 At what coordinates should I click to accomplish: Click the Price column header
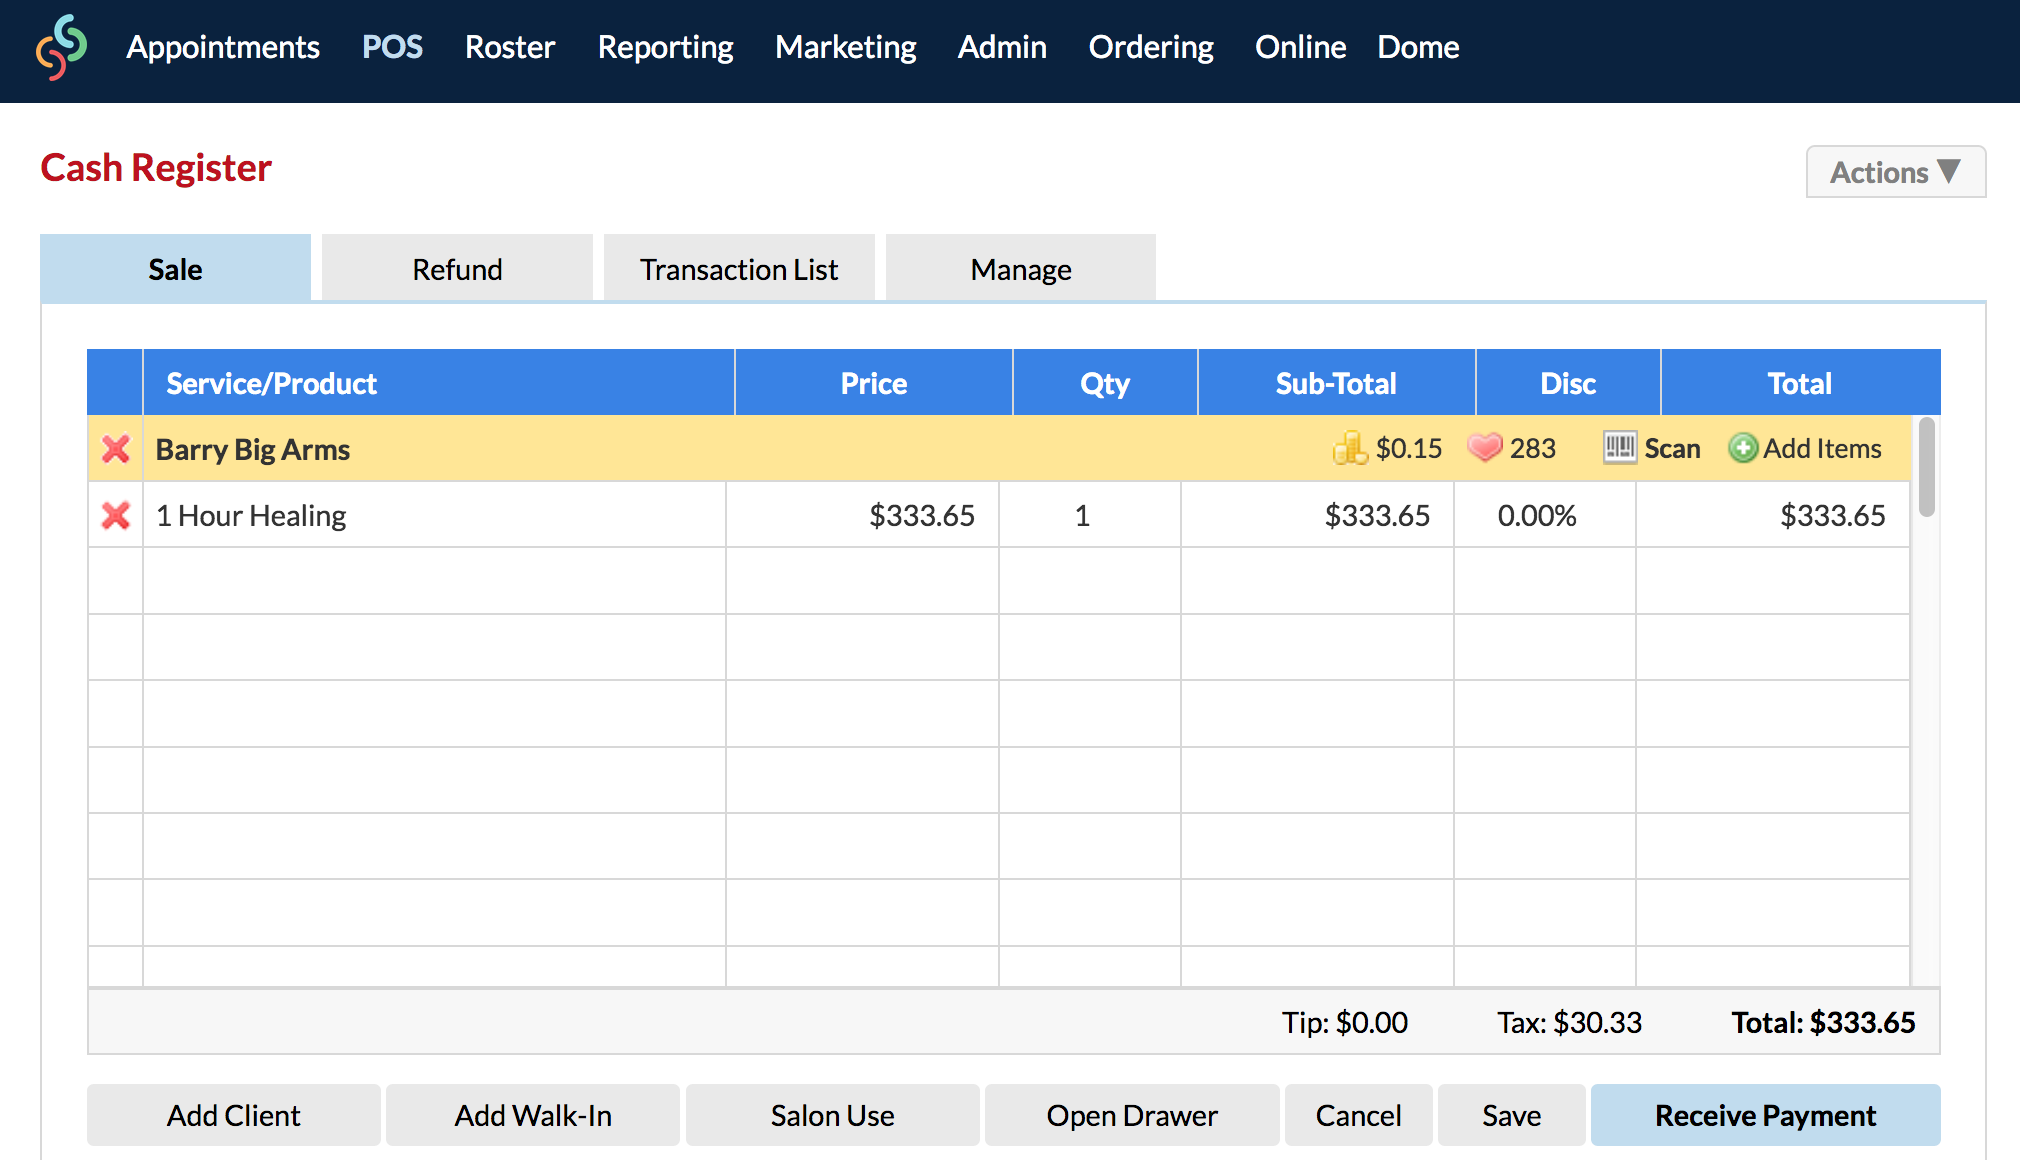(874, 383)
